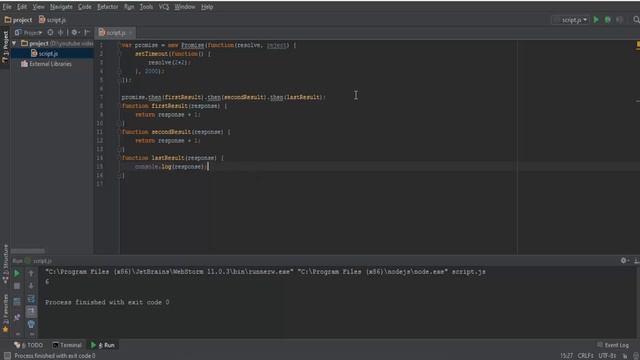Screen dimensions: 640x360
Task: Open Project panel gear settings menu
Action: (75, 32)
